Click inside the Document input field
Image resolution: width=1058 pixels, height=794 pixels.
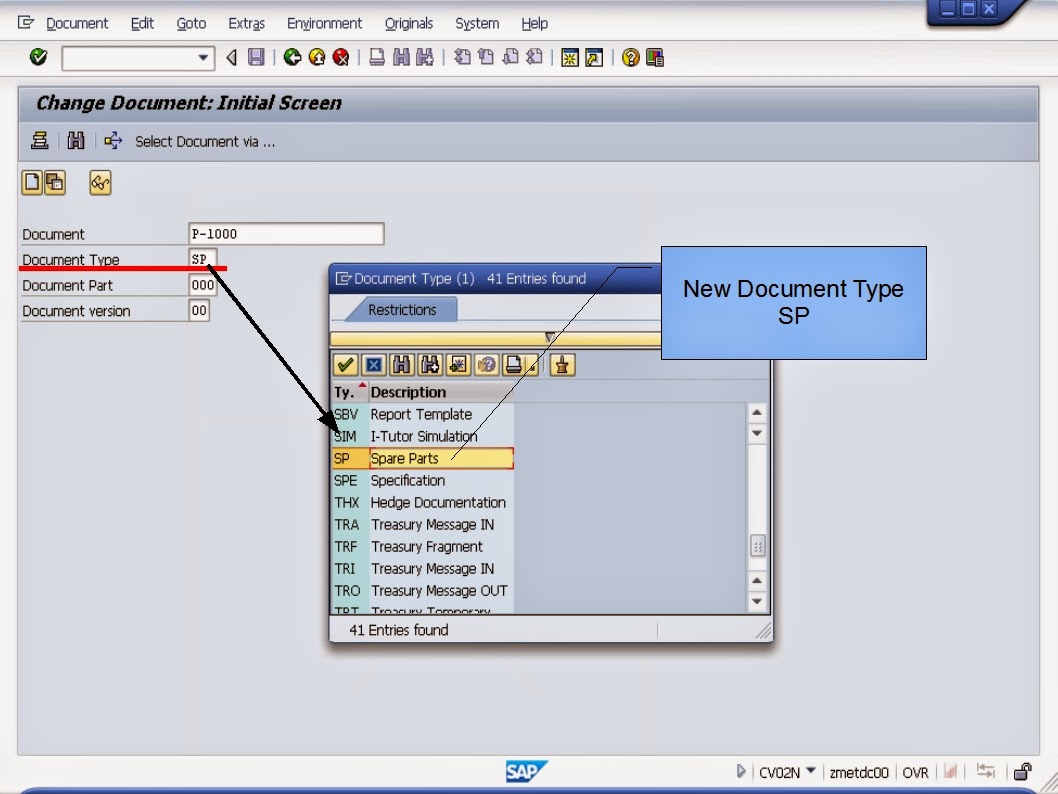point(285,233)
